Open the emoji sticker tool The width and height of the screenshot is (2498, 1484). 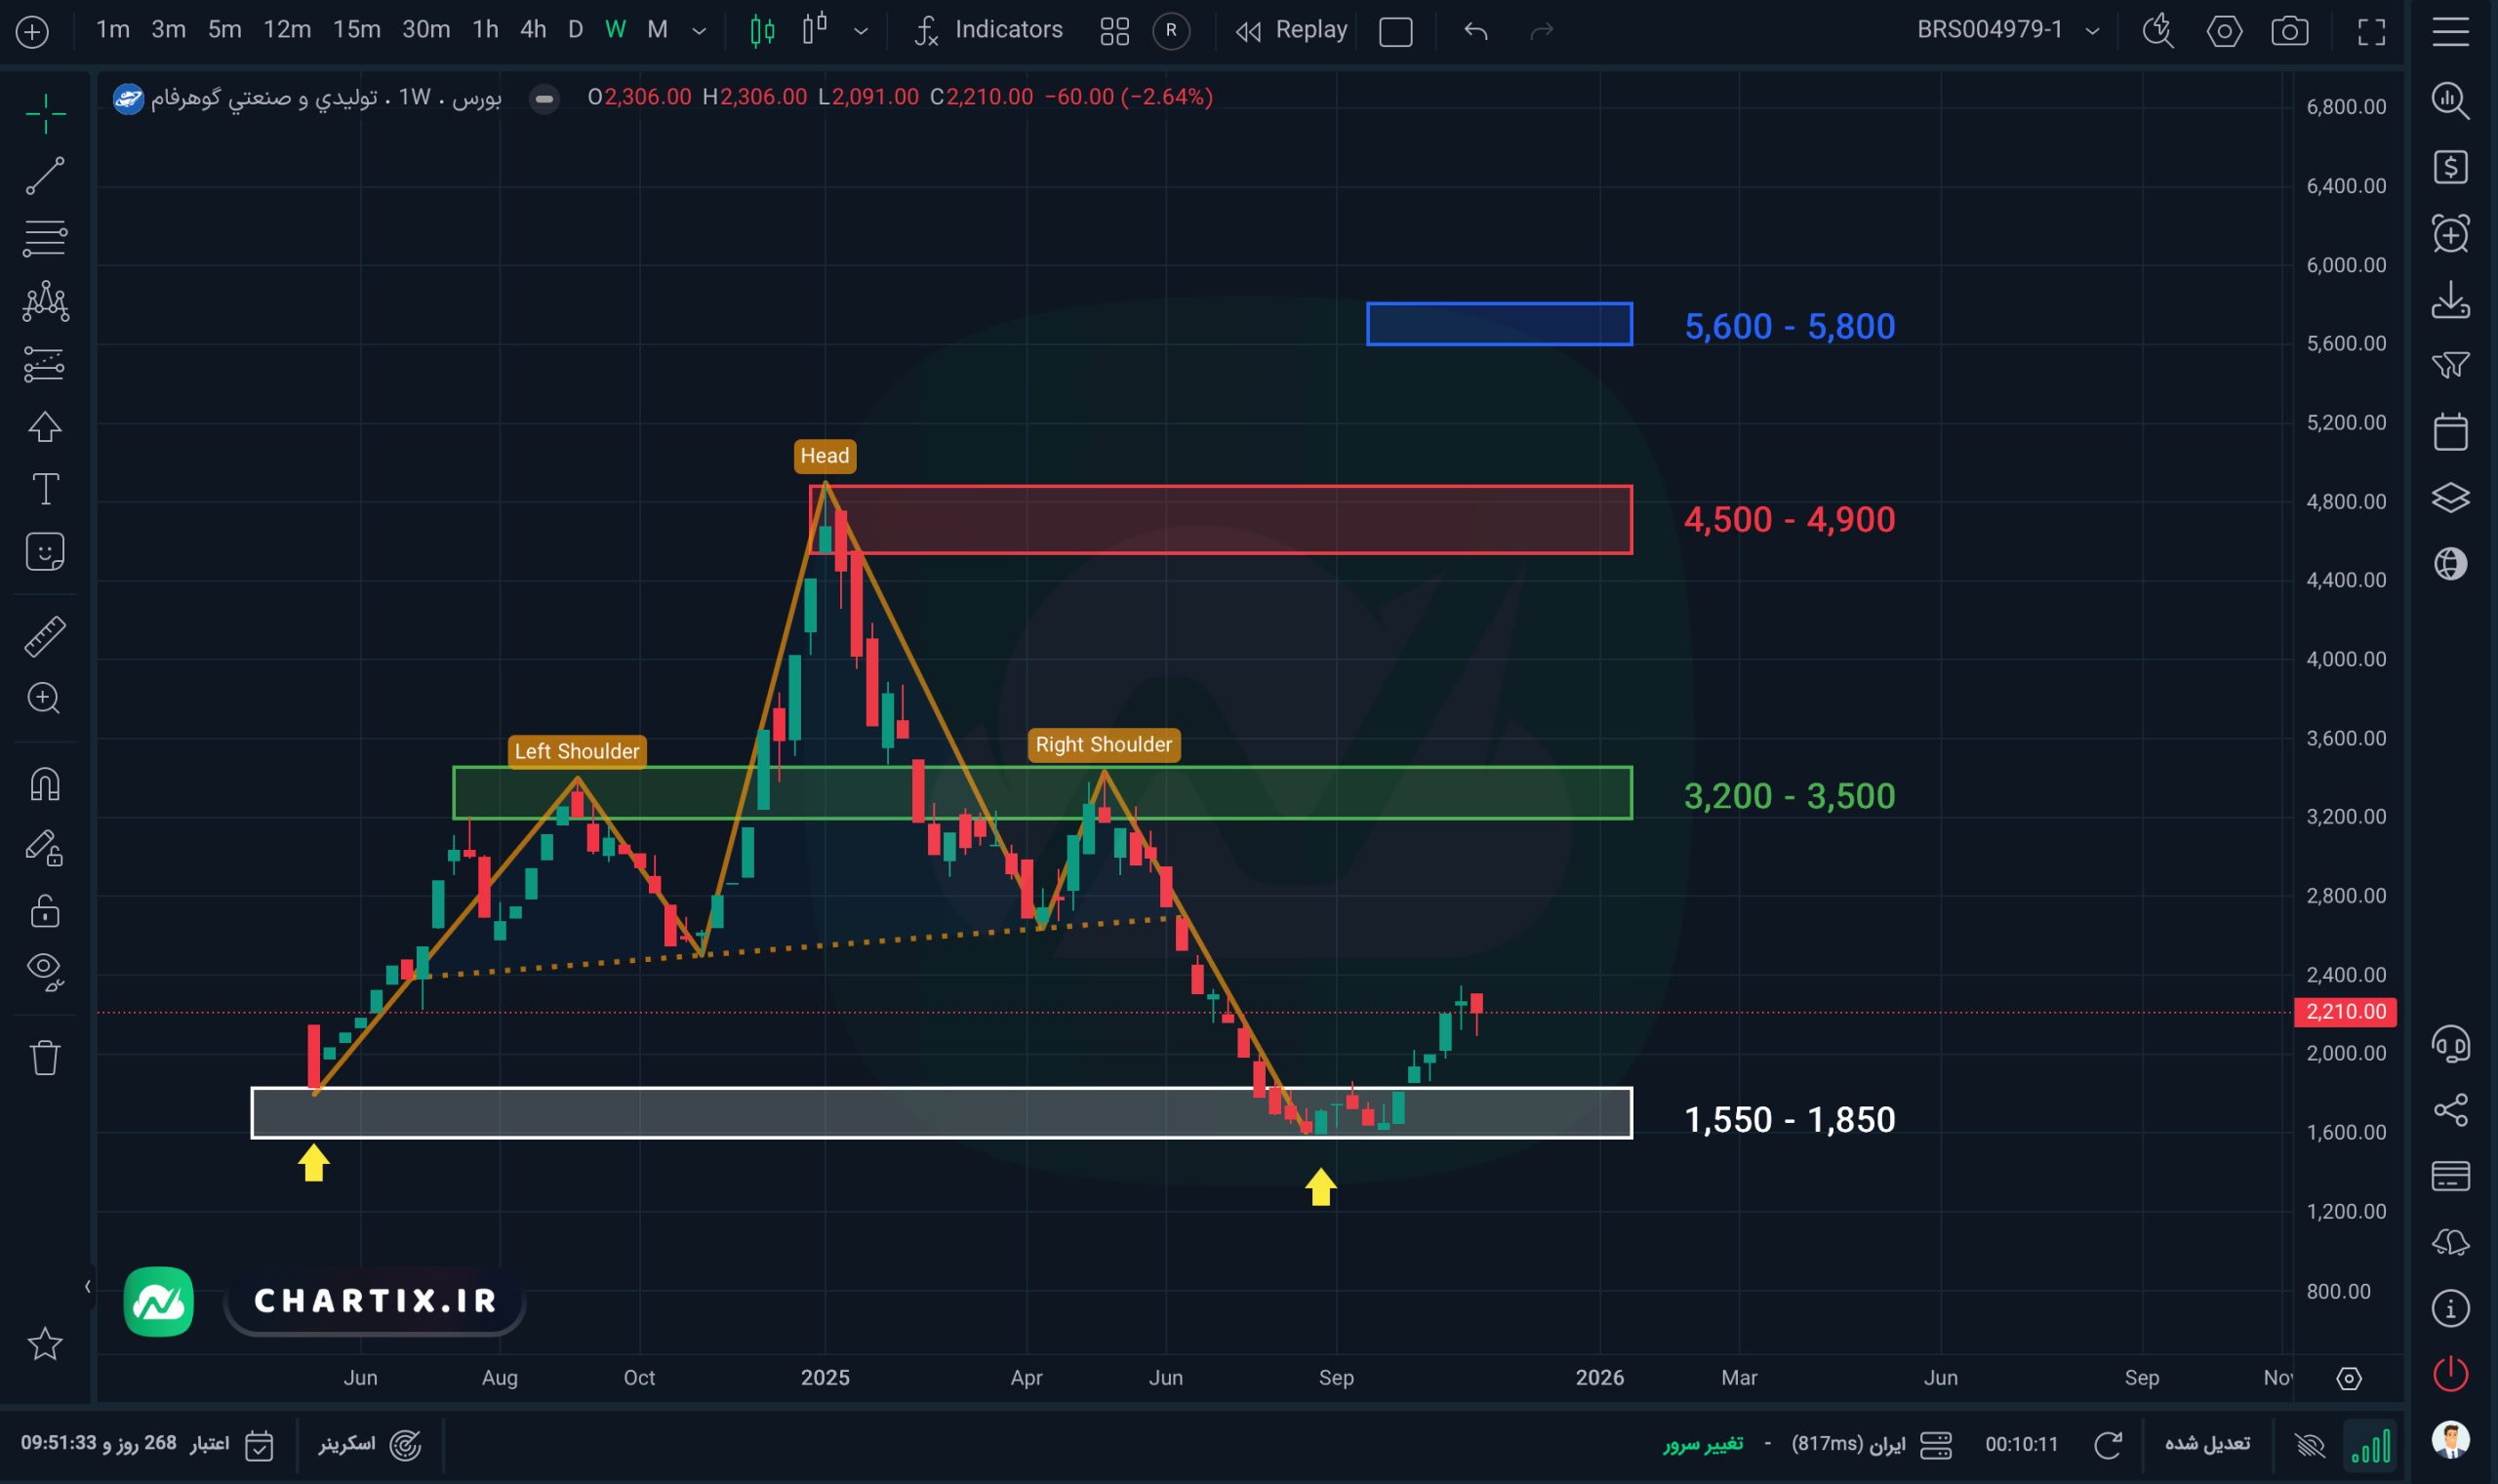[x=45, y=552]
